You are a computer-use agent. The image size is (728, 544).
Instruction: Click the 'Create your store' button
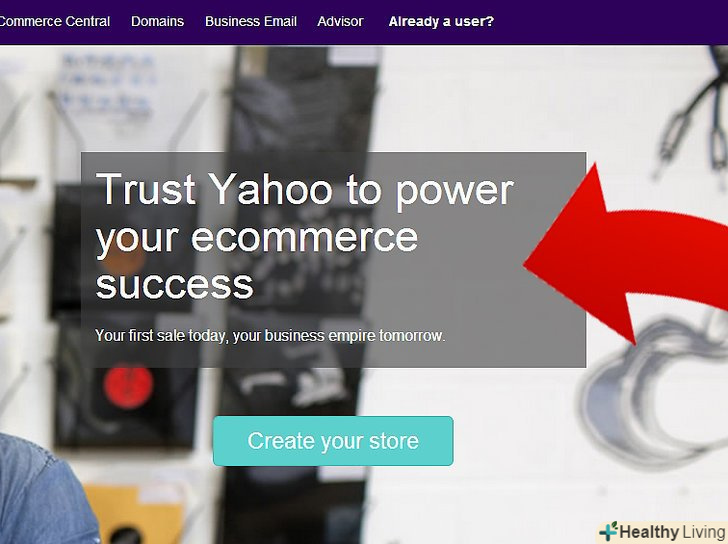[x=333, y=441]
